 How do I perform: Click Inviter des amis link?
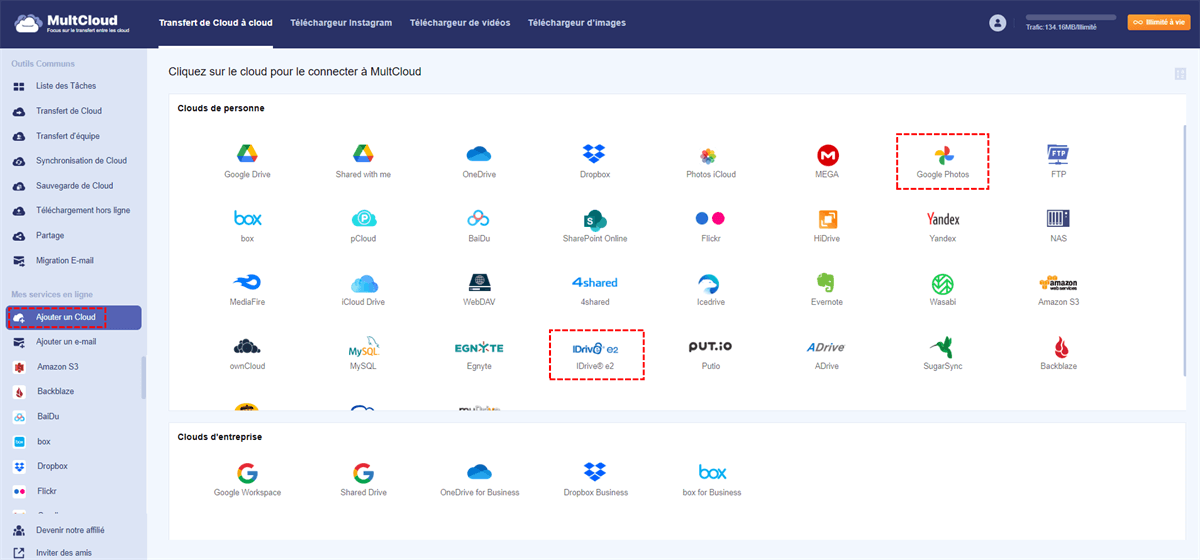[64, 552]
